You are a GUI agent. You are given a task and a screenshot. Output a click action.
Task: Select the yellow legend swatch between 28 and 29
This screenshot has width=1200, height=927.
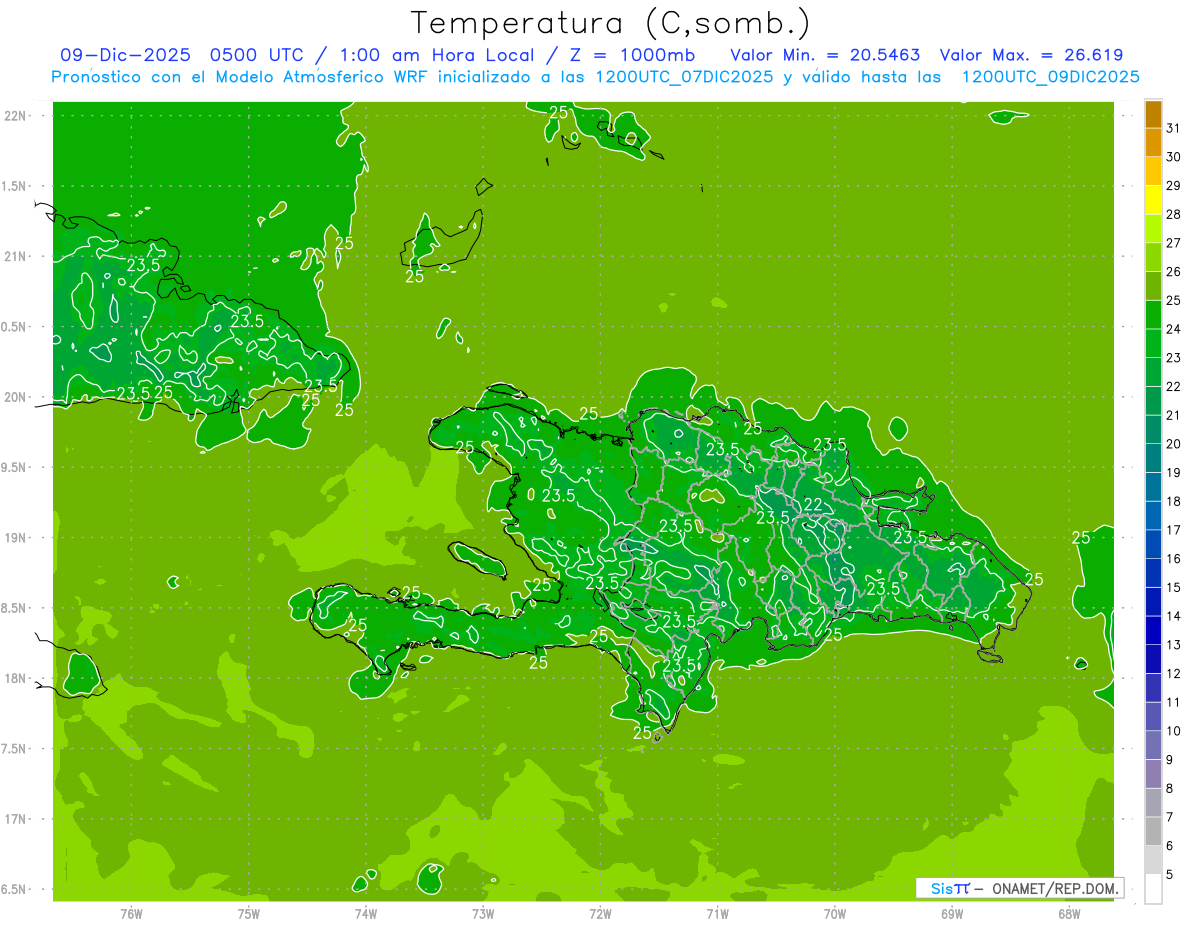tap(1153, 200)
